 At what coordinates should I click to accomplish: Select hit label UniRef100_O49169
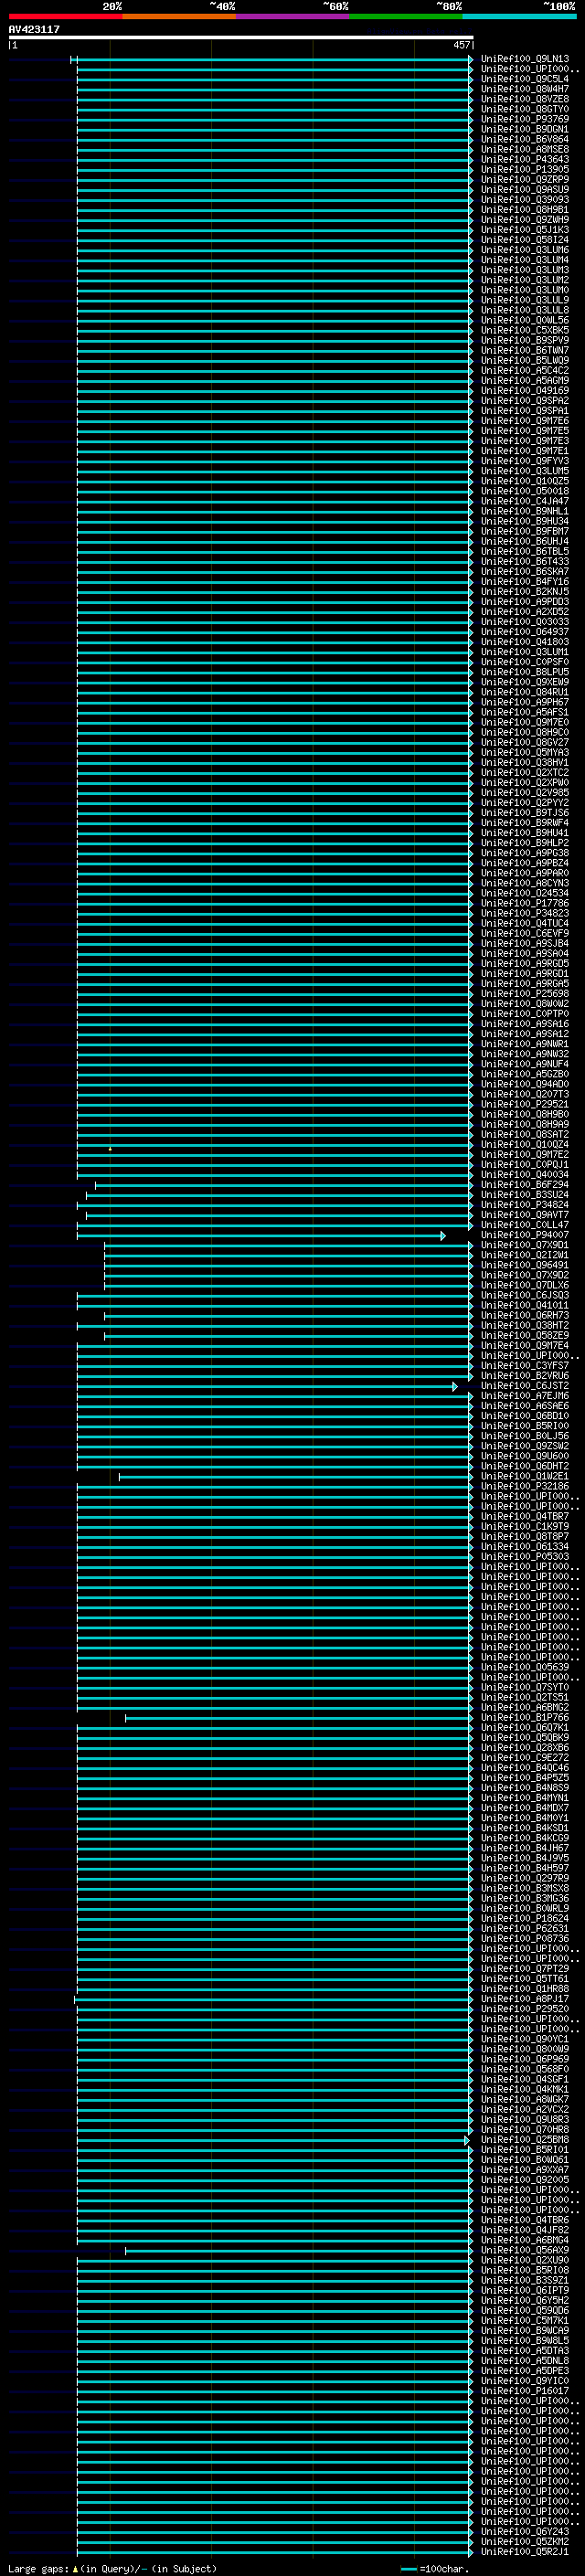pos(525,390)
